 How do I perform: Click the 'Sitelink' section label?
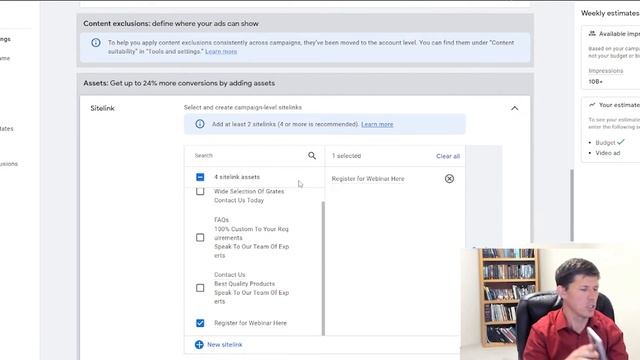click(102, 108)
